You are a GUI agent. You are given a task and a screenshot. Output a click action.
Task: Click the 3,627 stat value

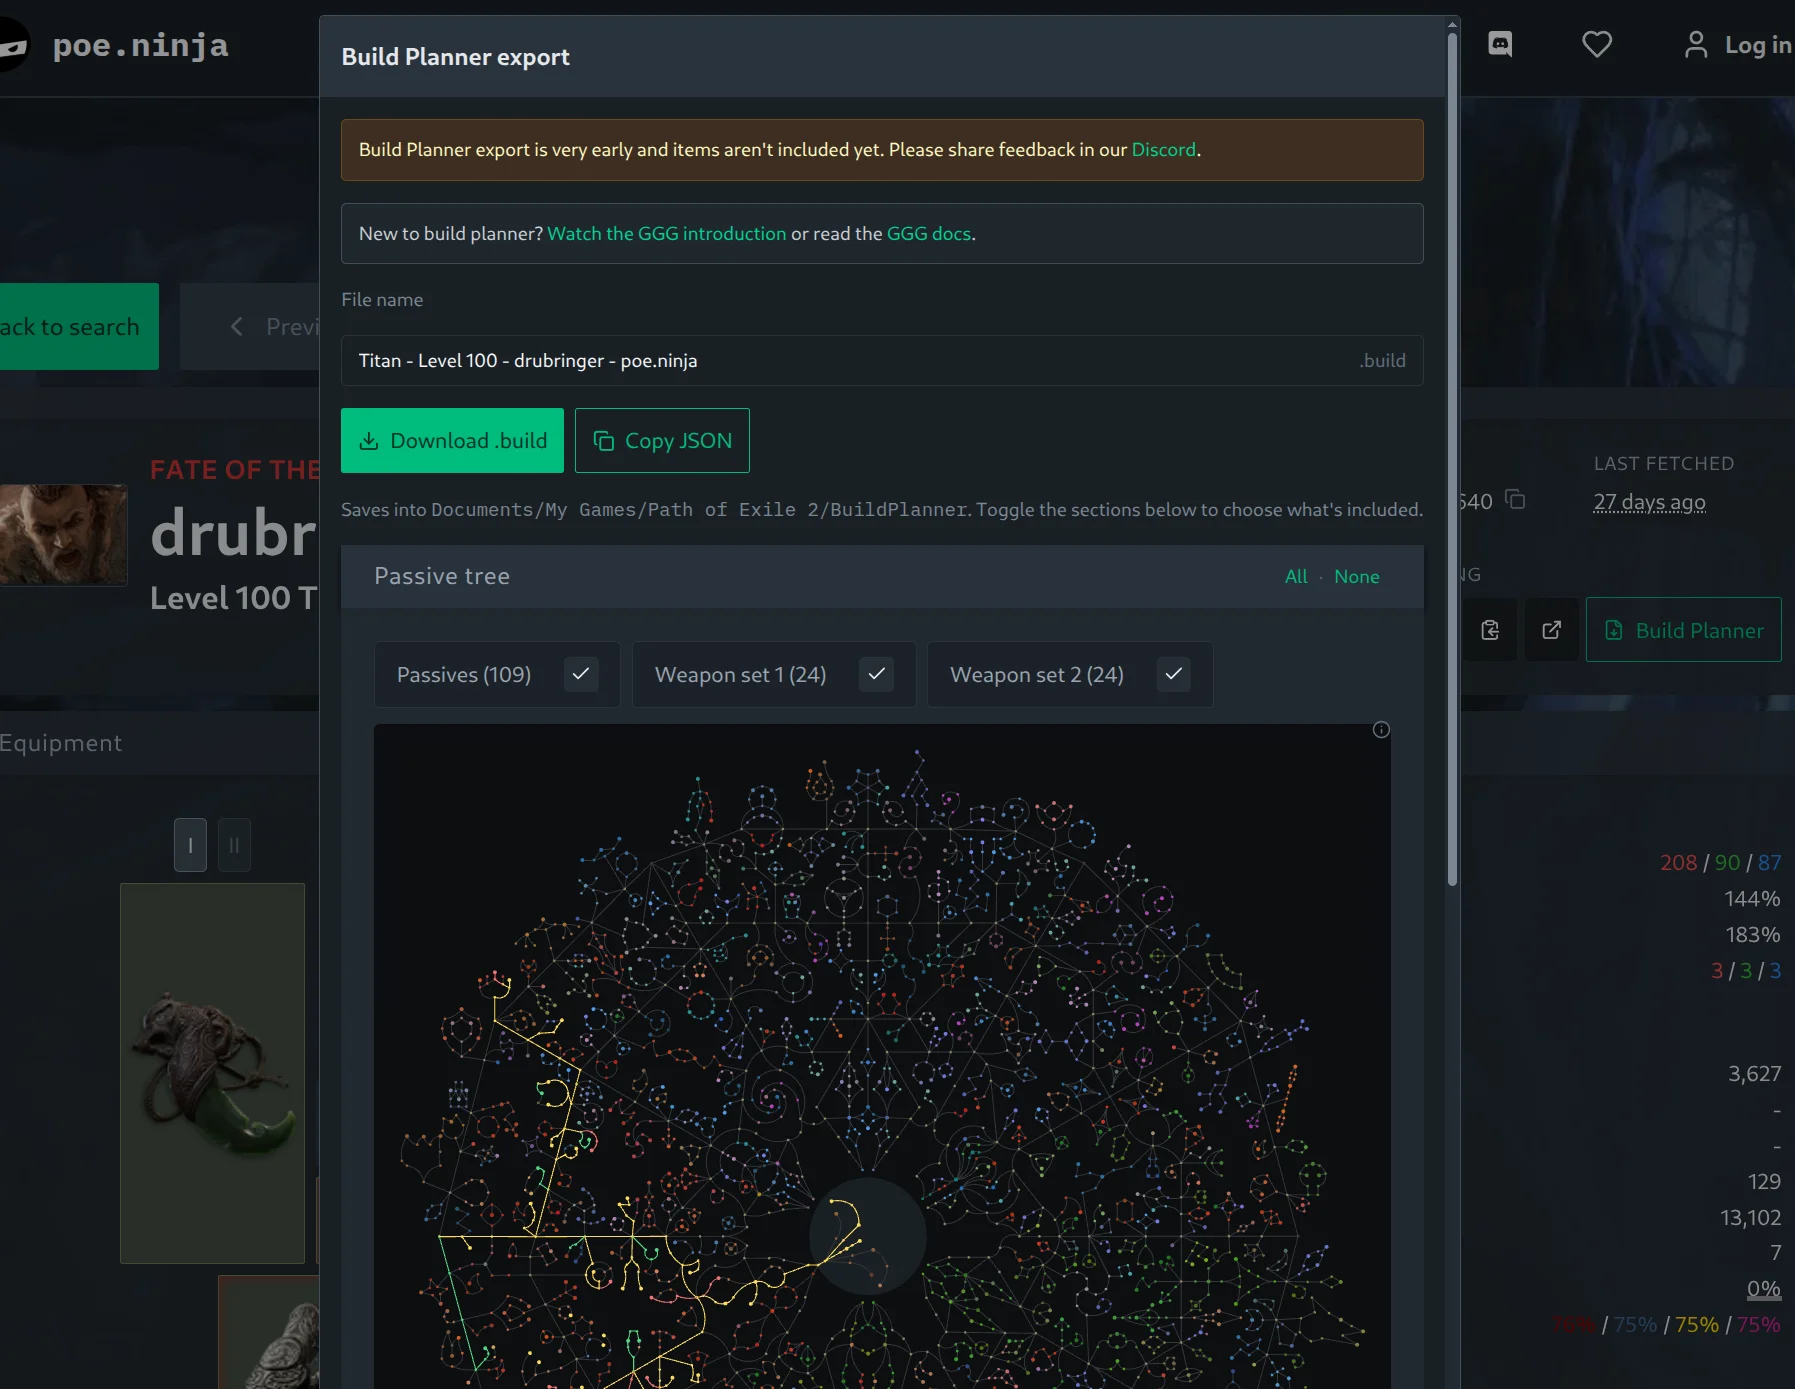[1755, 1073]
